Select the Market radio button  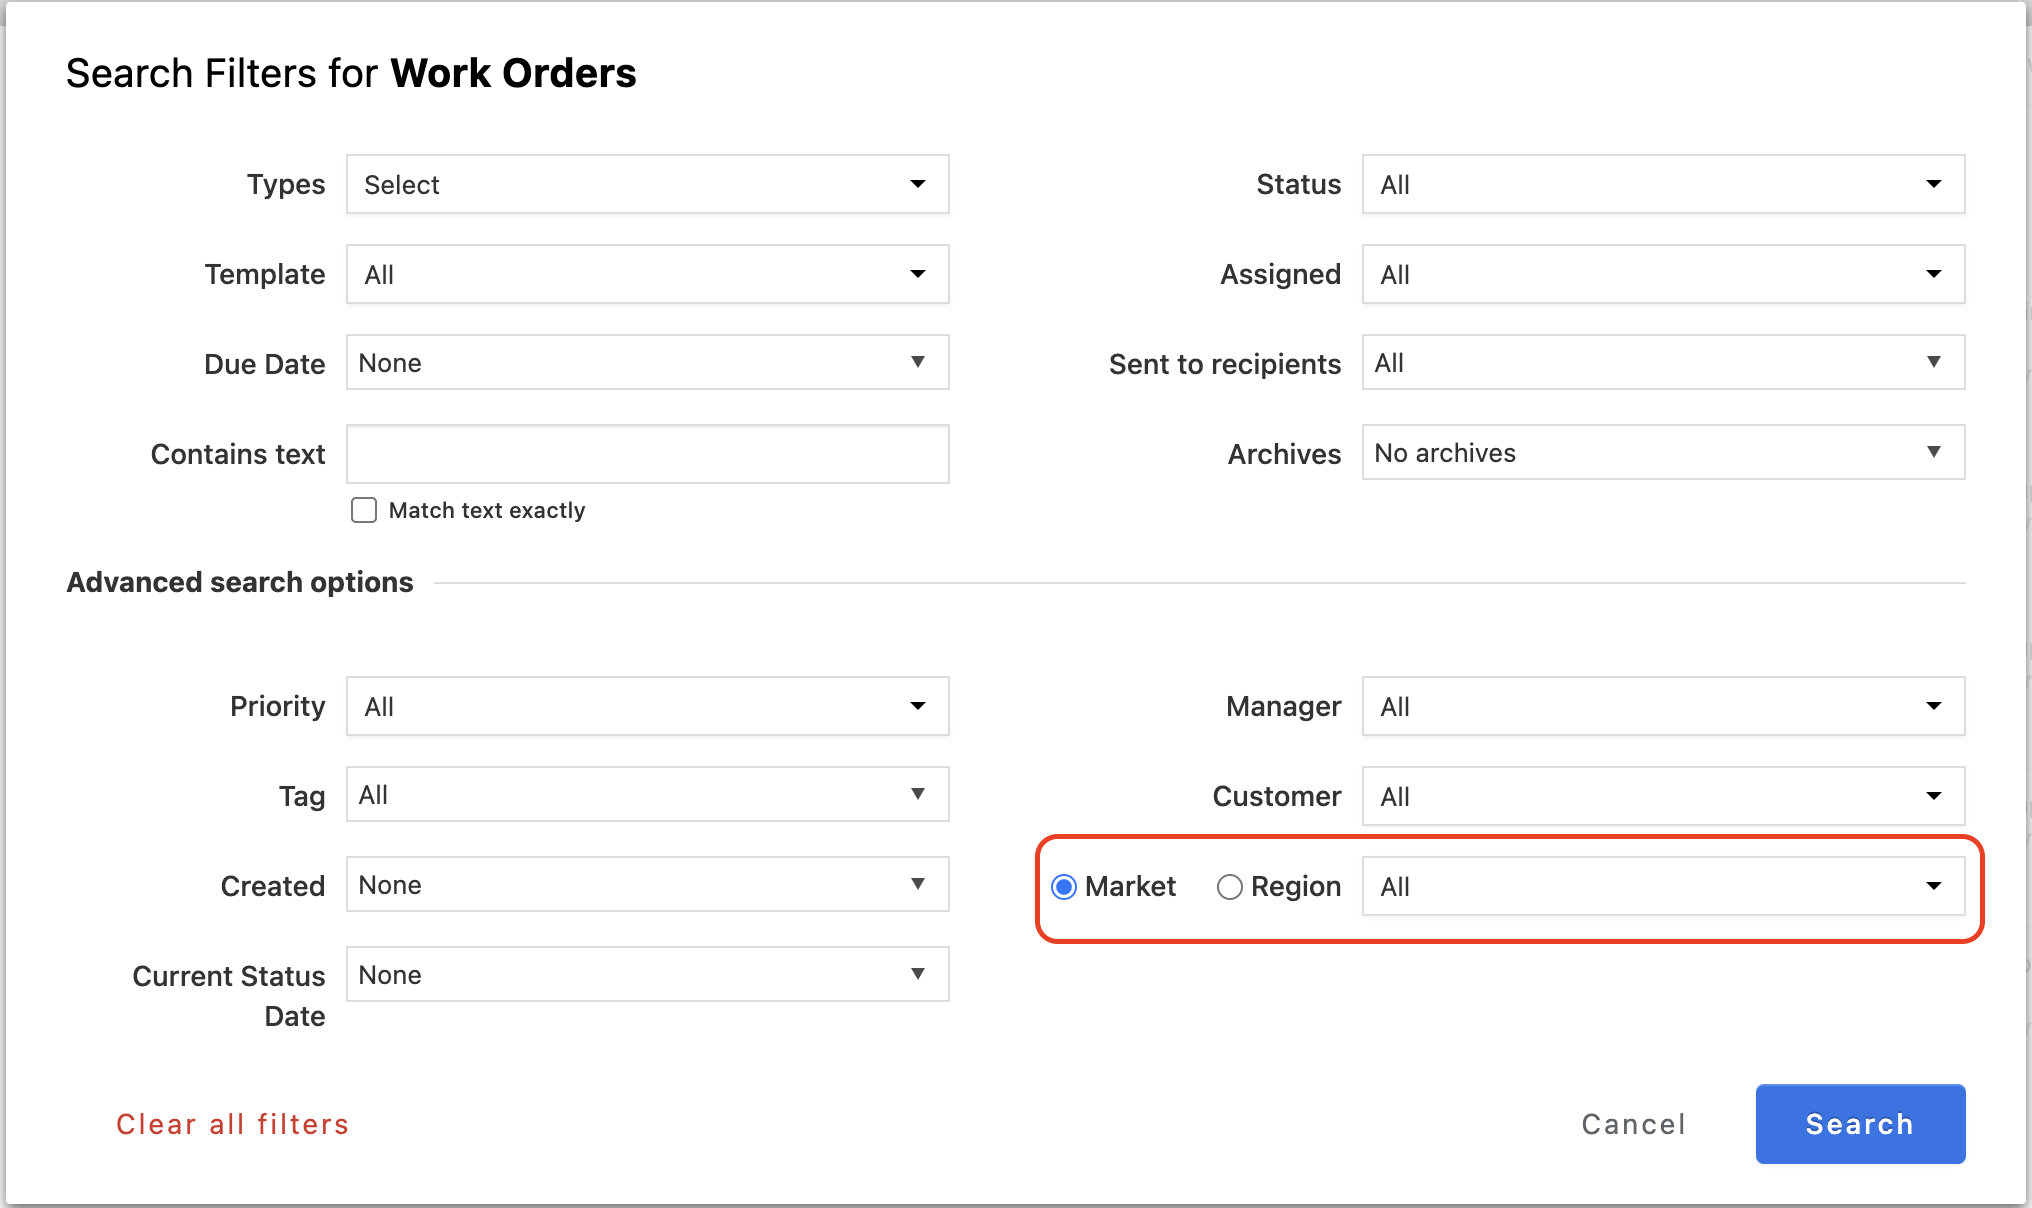[1064, 887]
